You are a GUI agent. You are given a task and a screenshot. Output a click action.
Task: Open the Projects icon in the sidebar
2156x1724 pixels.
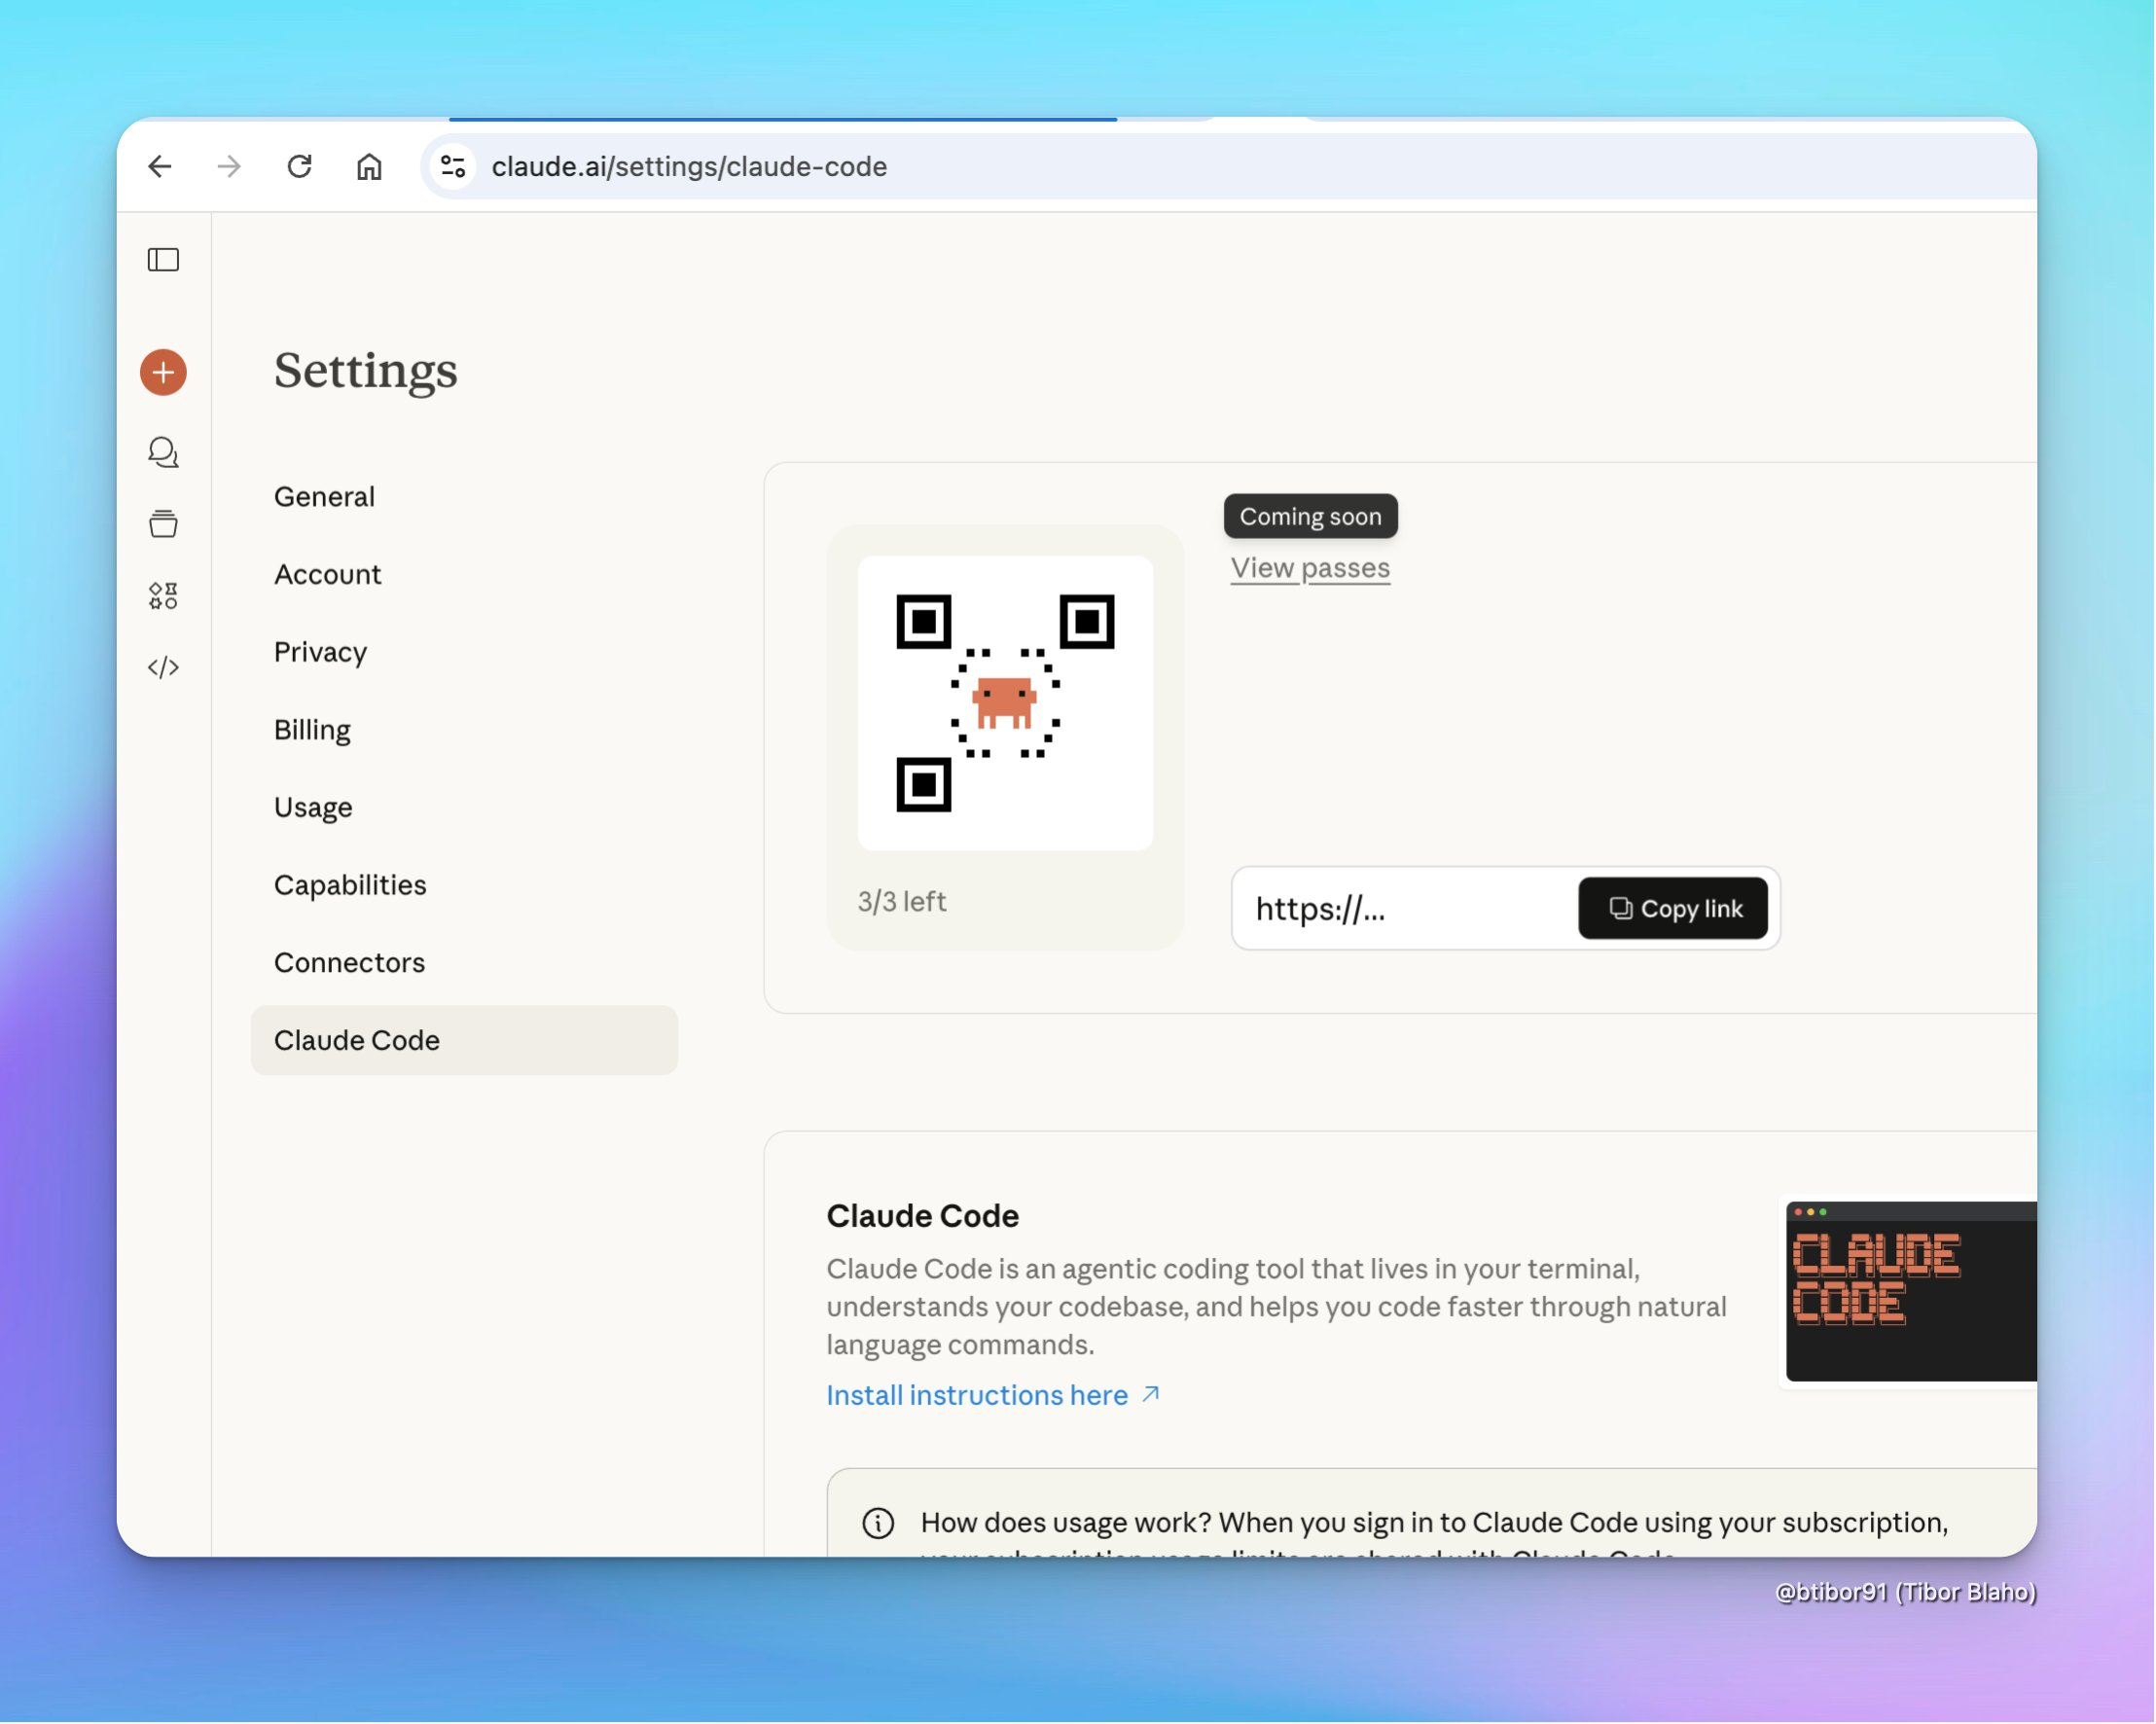(163, 524)
